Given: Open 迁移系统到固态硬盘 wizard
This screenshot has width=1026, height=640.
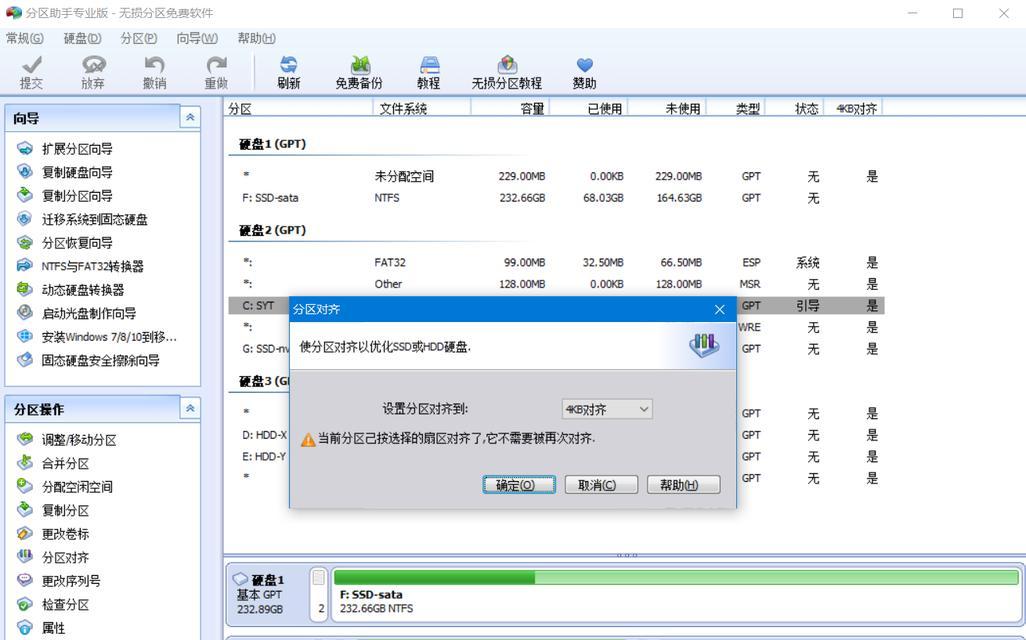Looking at the screenshot, I should pyautogui.click(x=82, y=219).
